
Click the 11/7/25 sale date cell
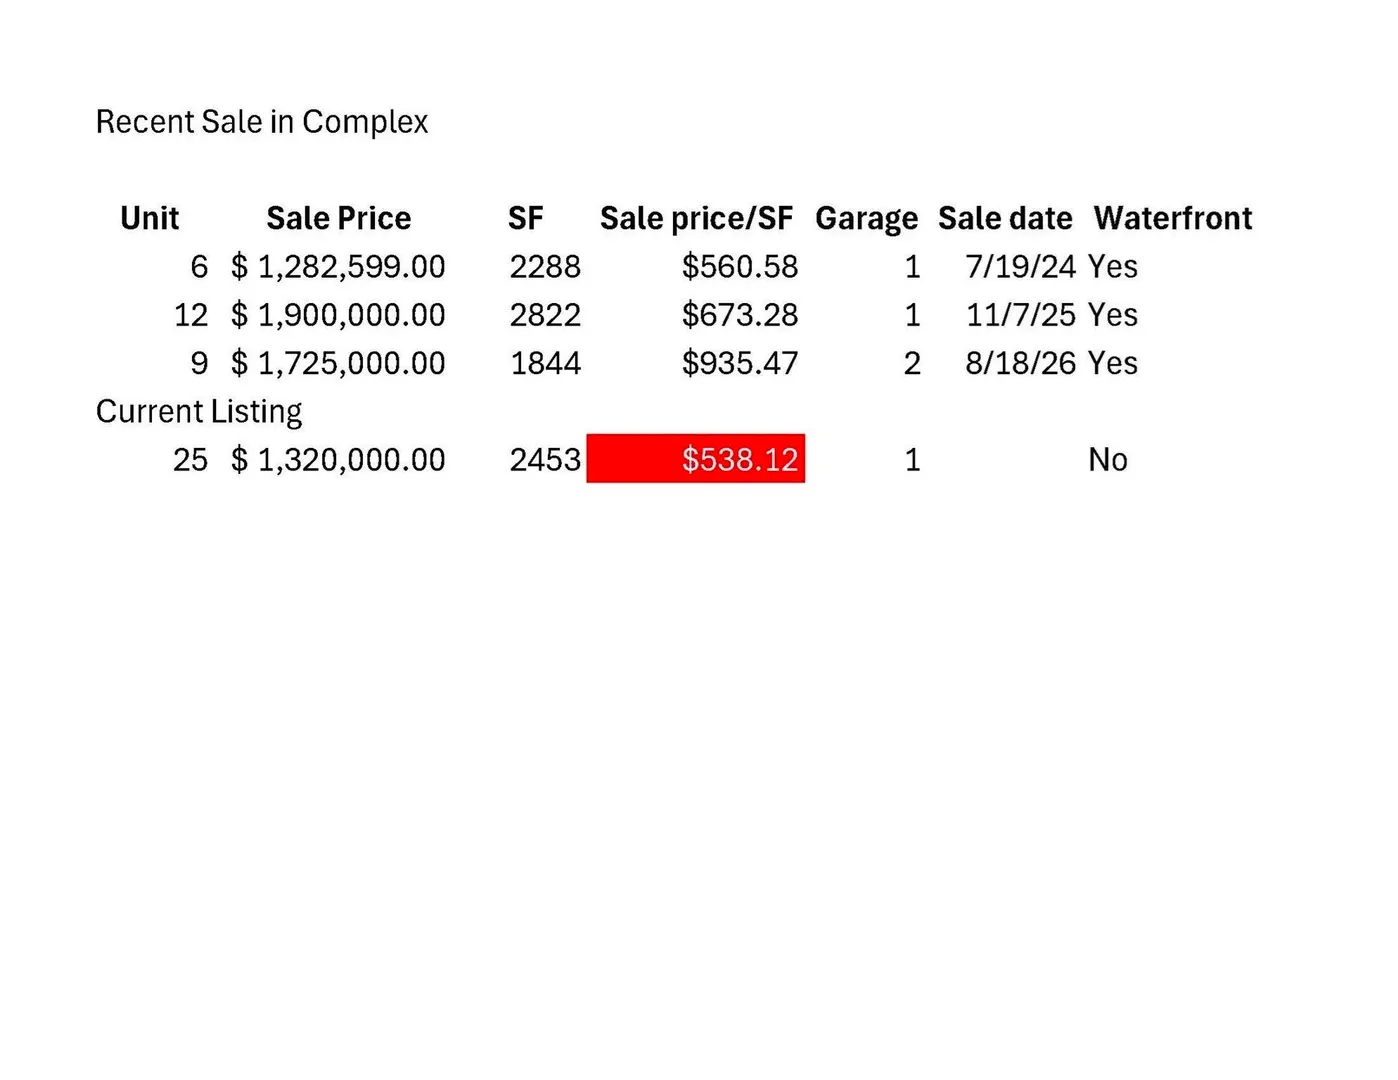(x=1021, y=315)
